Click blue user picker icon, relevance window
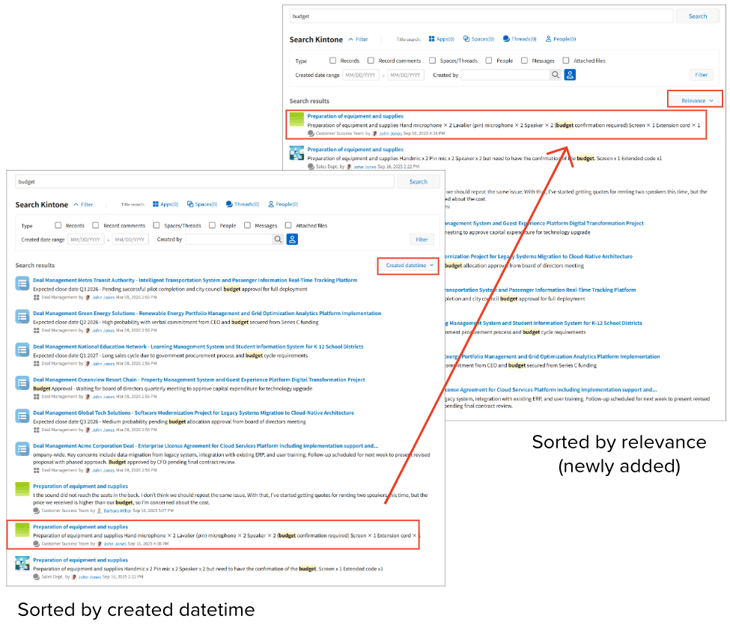The height and width of the screenshot is (628, 730). (x=570, y=74)
